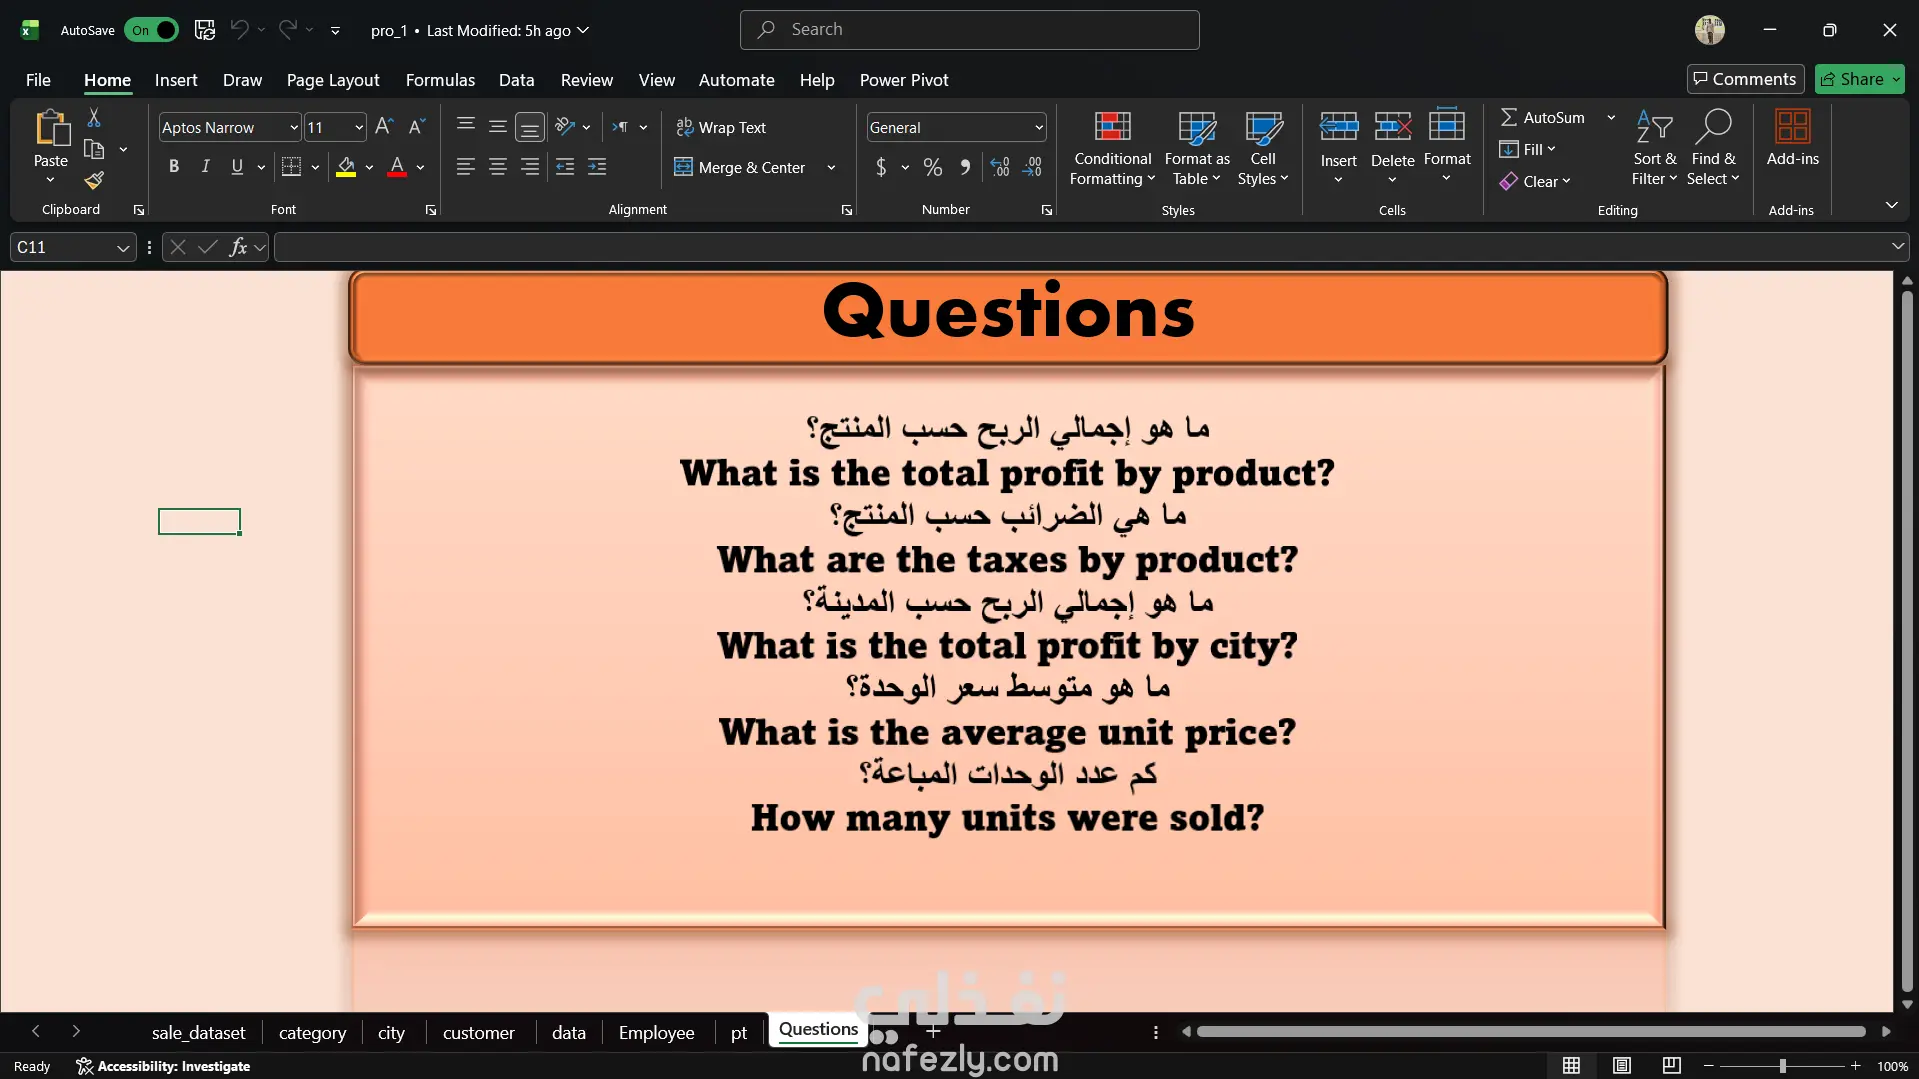Screen dimensions: 1919x1079
Task: Apply the red font color
Action: (397, 167)
